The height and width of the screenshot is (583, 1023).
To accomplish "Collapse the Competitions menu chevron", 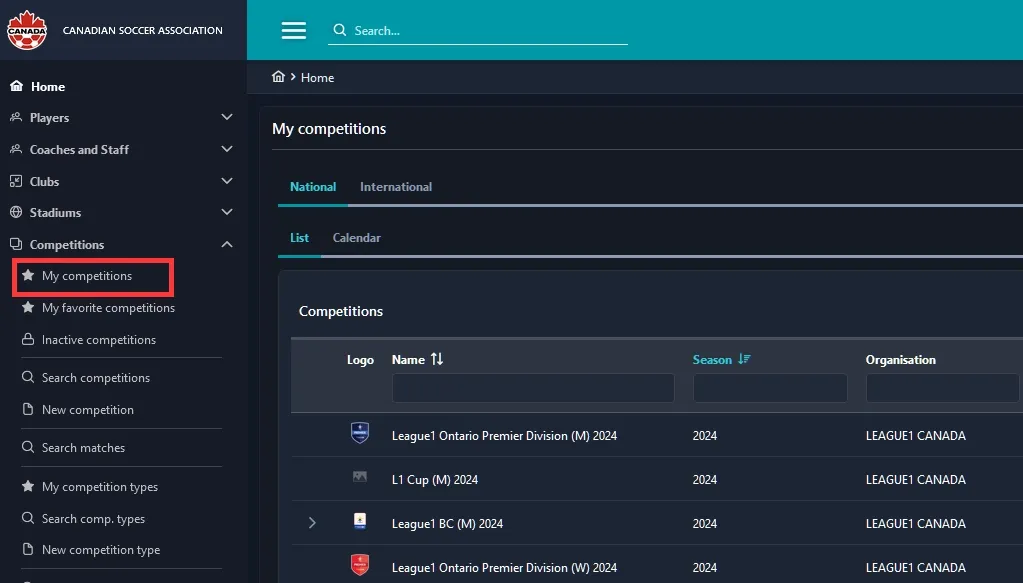I will (x=227, y=245).
